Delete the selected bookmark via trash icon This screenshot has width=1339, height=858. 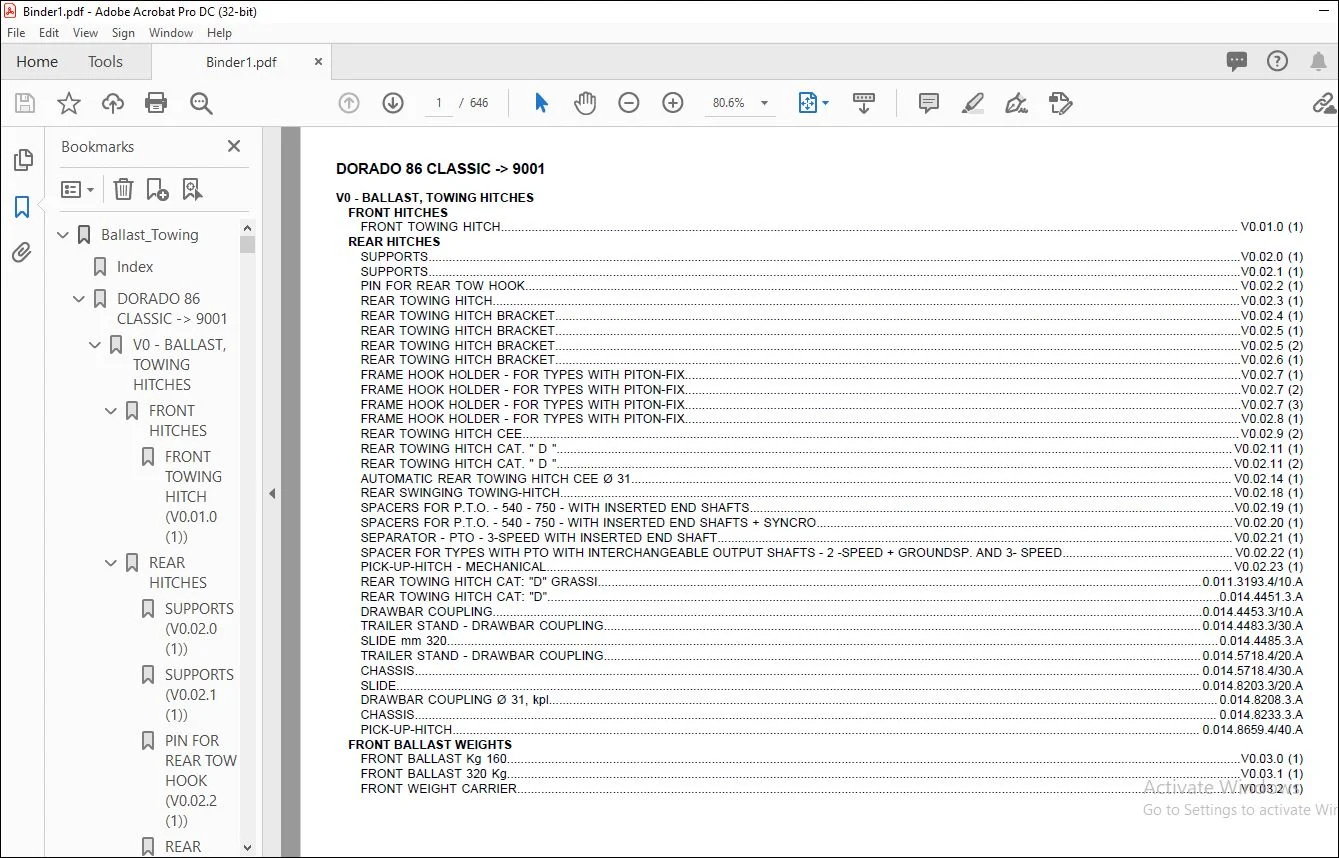click(x=123, y=189)
